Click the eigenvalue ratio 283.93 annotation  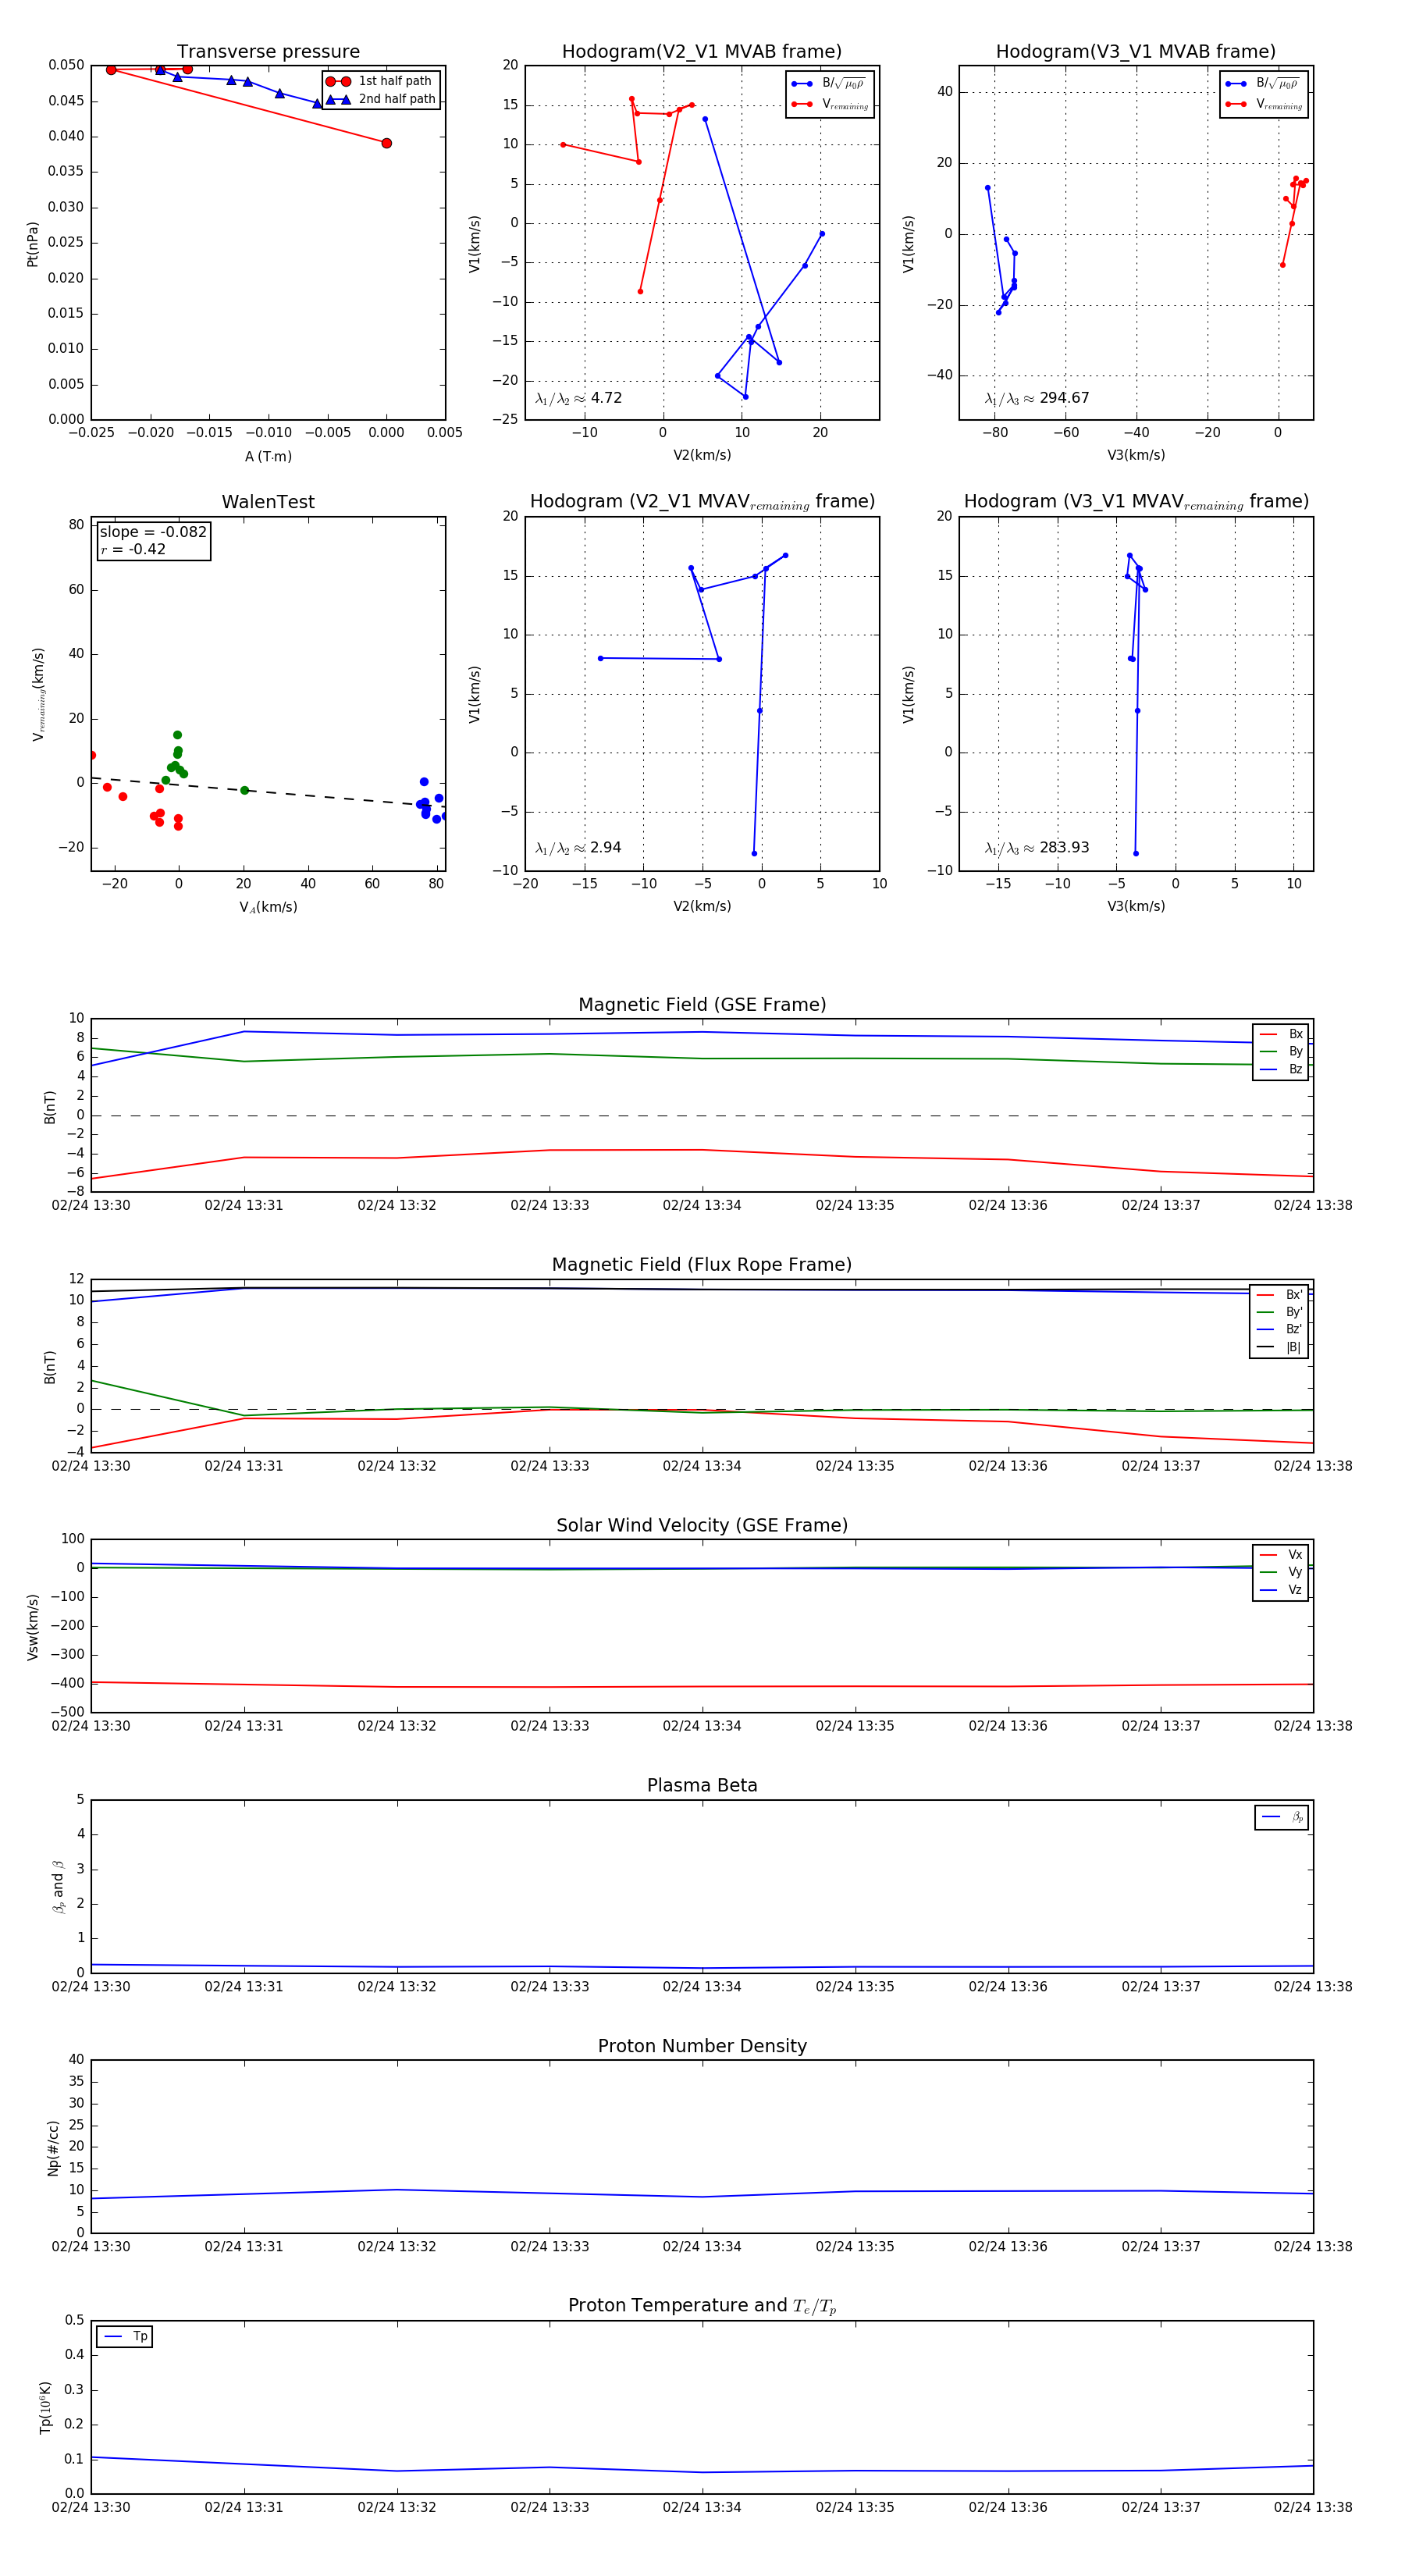(x=1036, y=848)
